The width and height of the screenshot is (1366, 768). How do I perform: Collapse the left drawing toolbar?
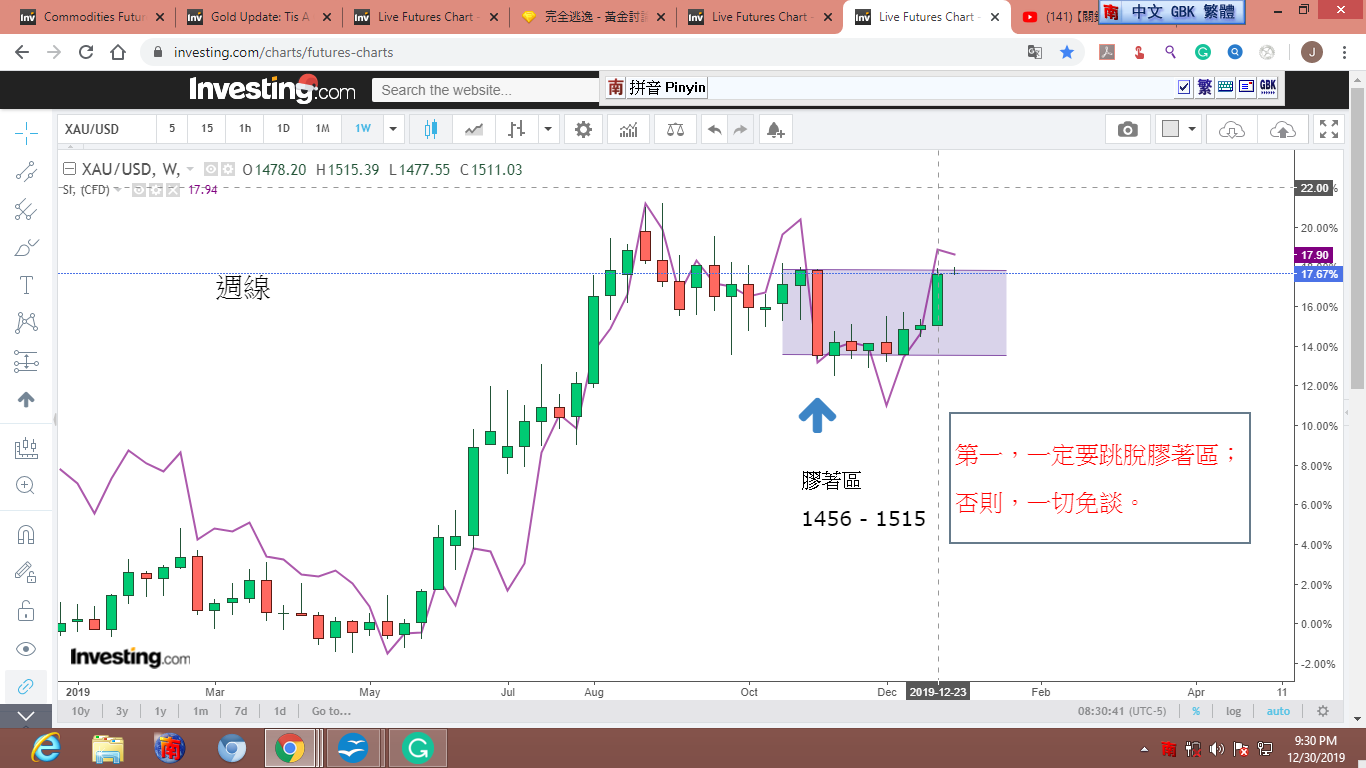tap(26, 716)
